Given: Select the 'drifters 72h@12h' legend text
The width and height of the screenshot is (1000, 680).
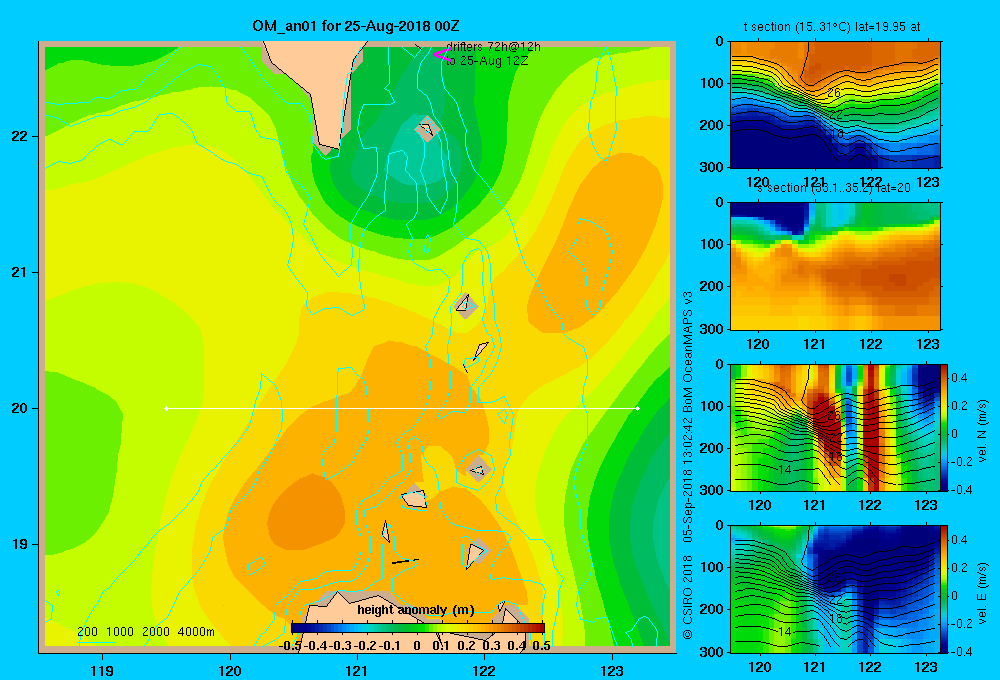Looking at the screenshot, I should click(x=493, y=47).
